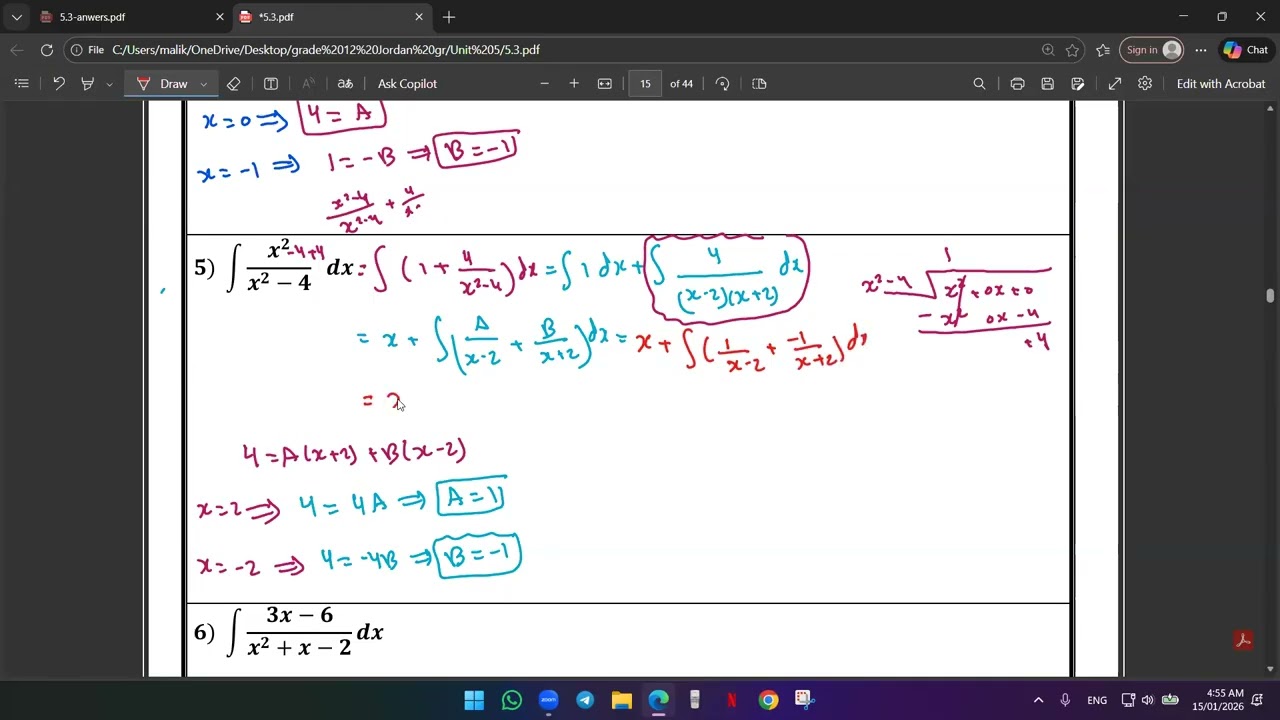Click the browser Back arrow
The image size is (1280, 720).
coord(17,50)
